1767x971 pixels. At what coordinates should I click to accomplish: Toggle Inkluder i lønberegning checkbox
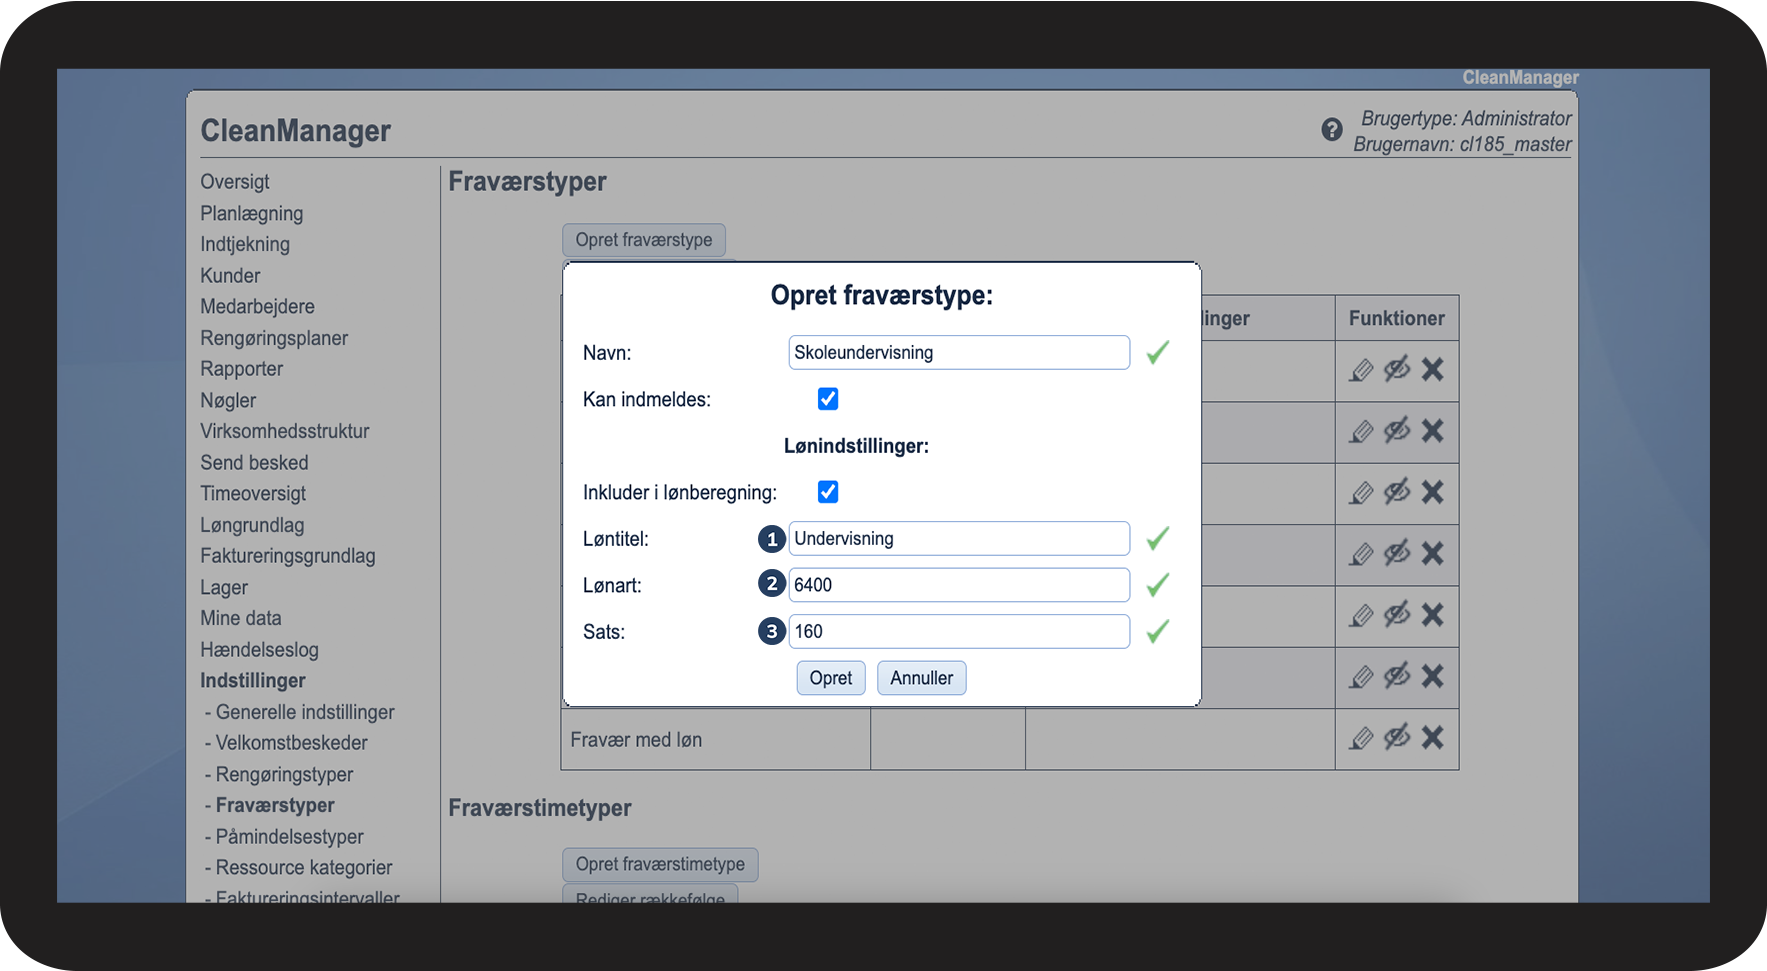point(828,492)
